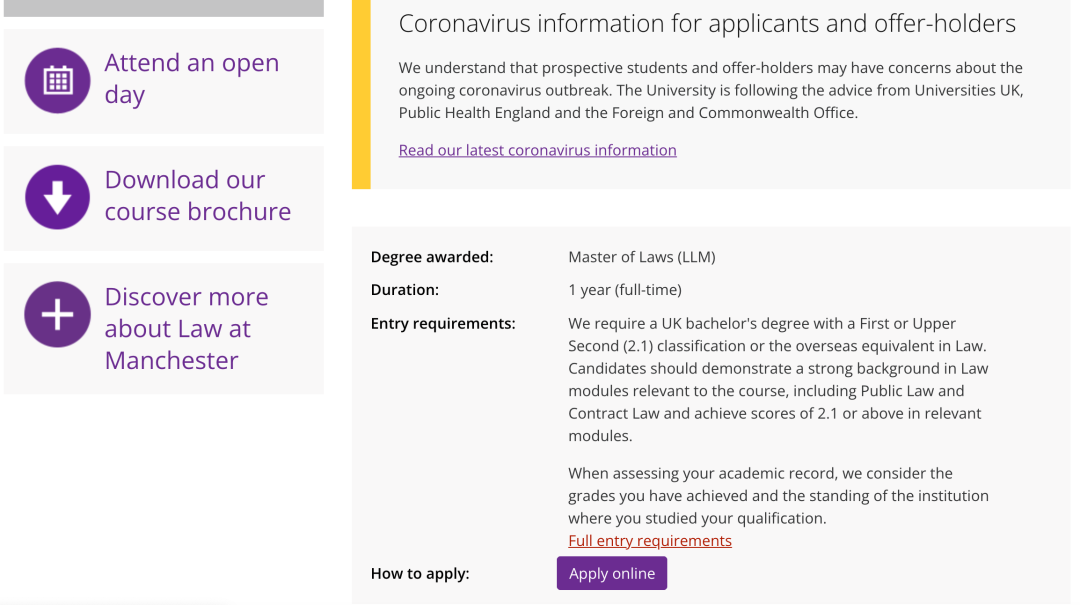The width and height of the screenshot is (1080, 605).
Task: Read our latest coronavirus information link
Action: click(x=537, y=150)
